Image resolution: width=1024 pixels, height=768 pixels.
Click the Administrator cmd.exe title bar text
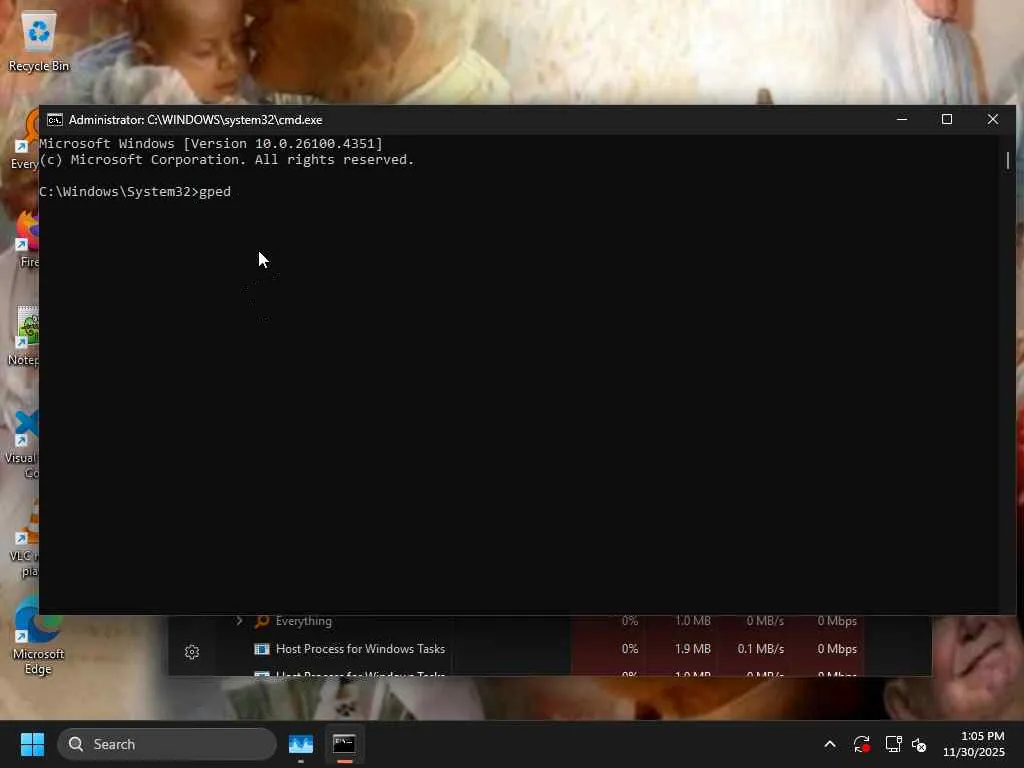[x=195, y=120]
